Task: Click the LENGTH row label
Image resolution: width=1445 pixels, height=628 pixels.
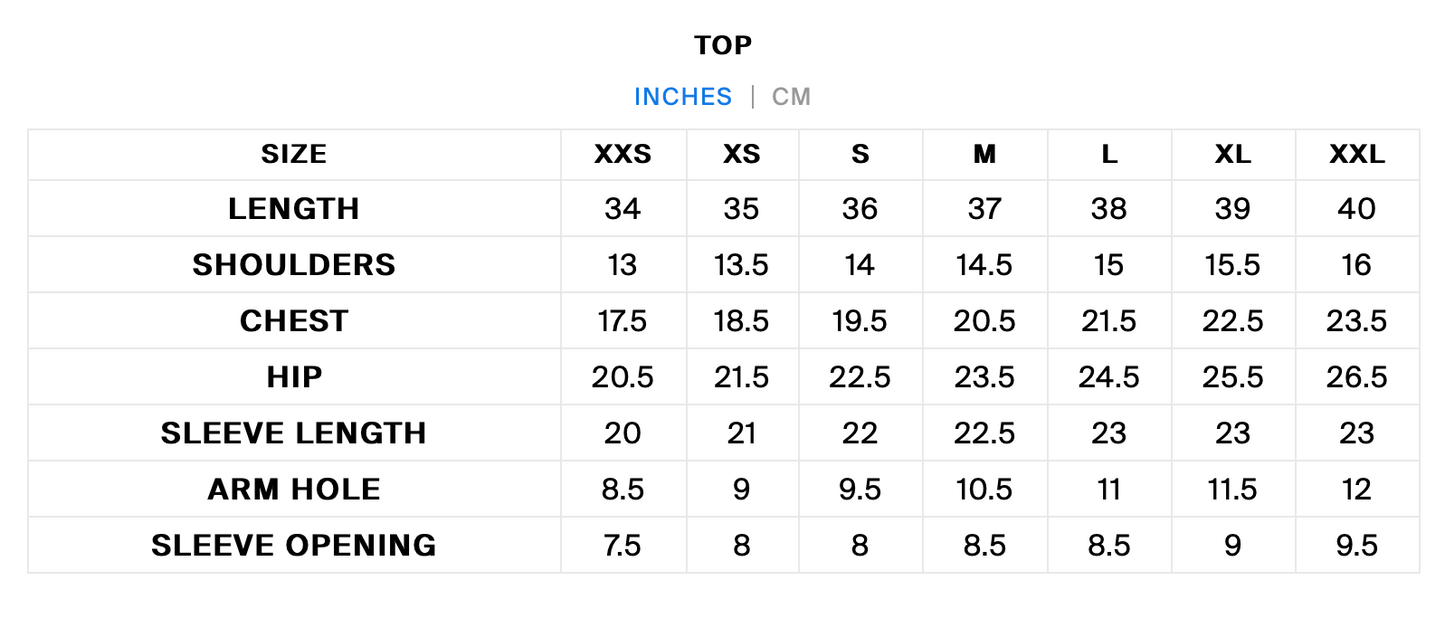Action: (x=294, y=209)
